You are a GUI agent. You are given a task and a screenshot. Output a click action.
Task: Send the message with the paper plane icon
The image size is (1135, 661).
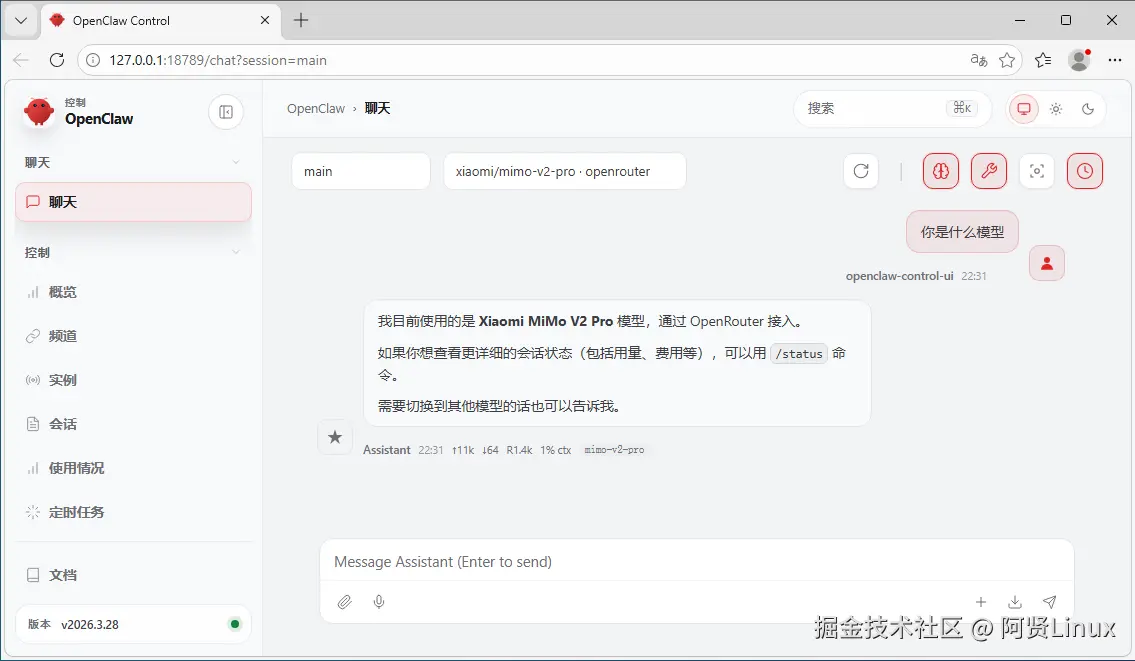pos(1049,602)
